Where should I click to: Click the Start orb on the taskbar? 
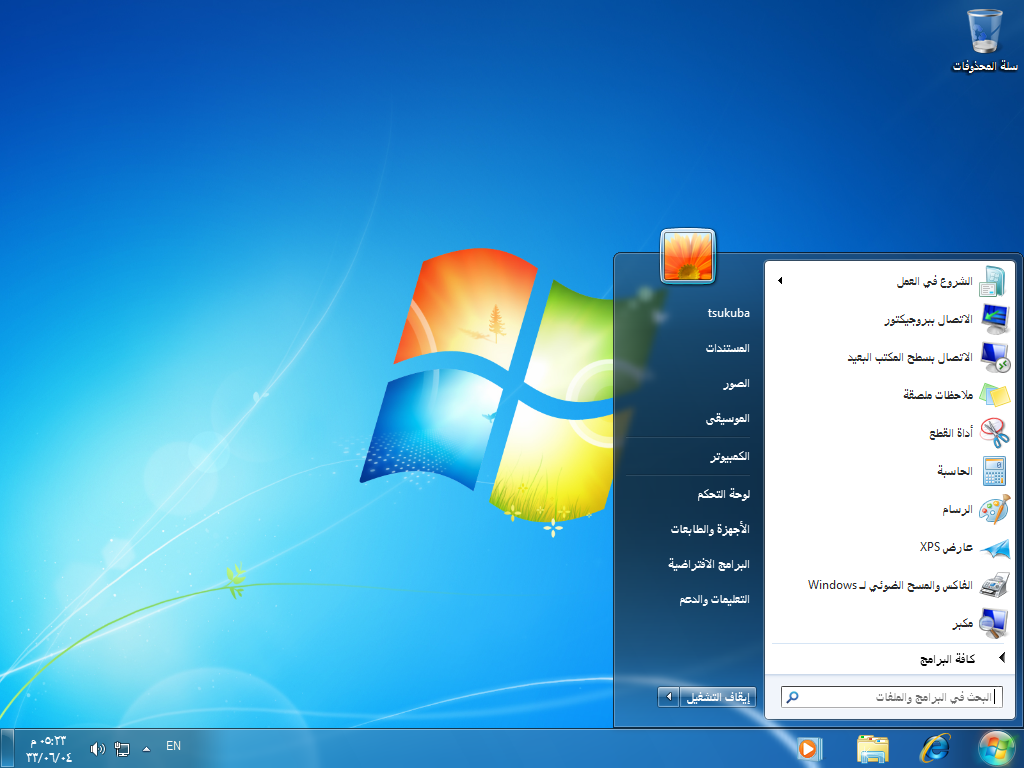997,748
